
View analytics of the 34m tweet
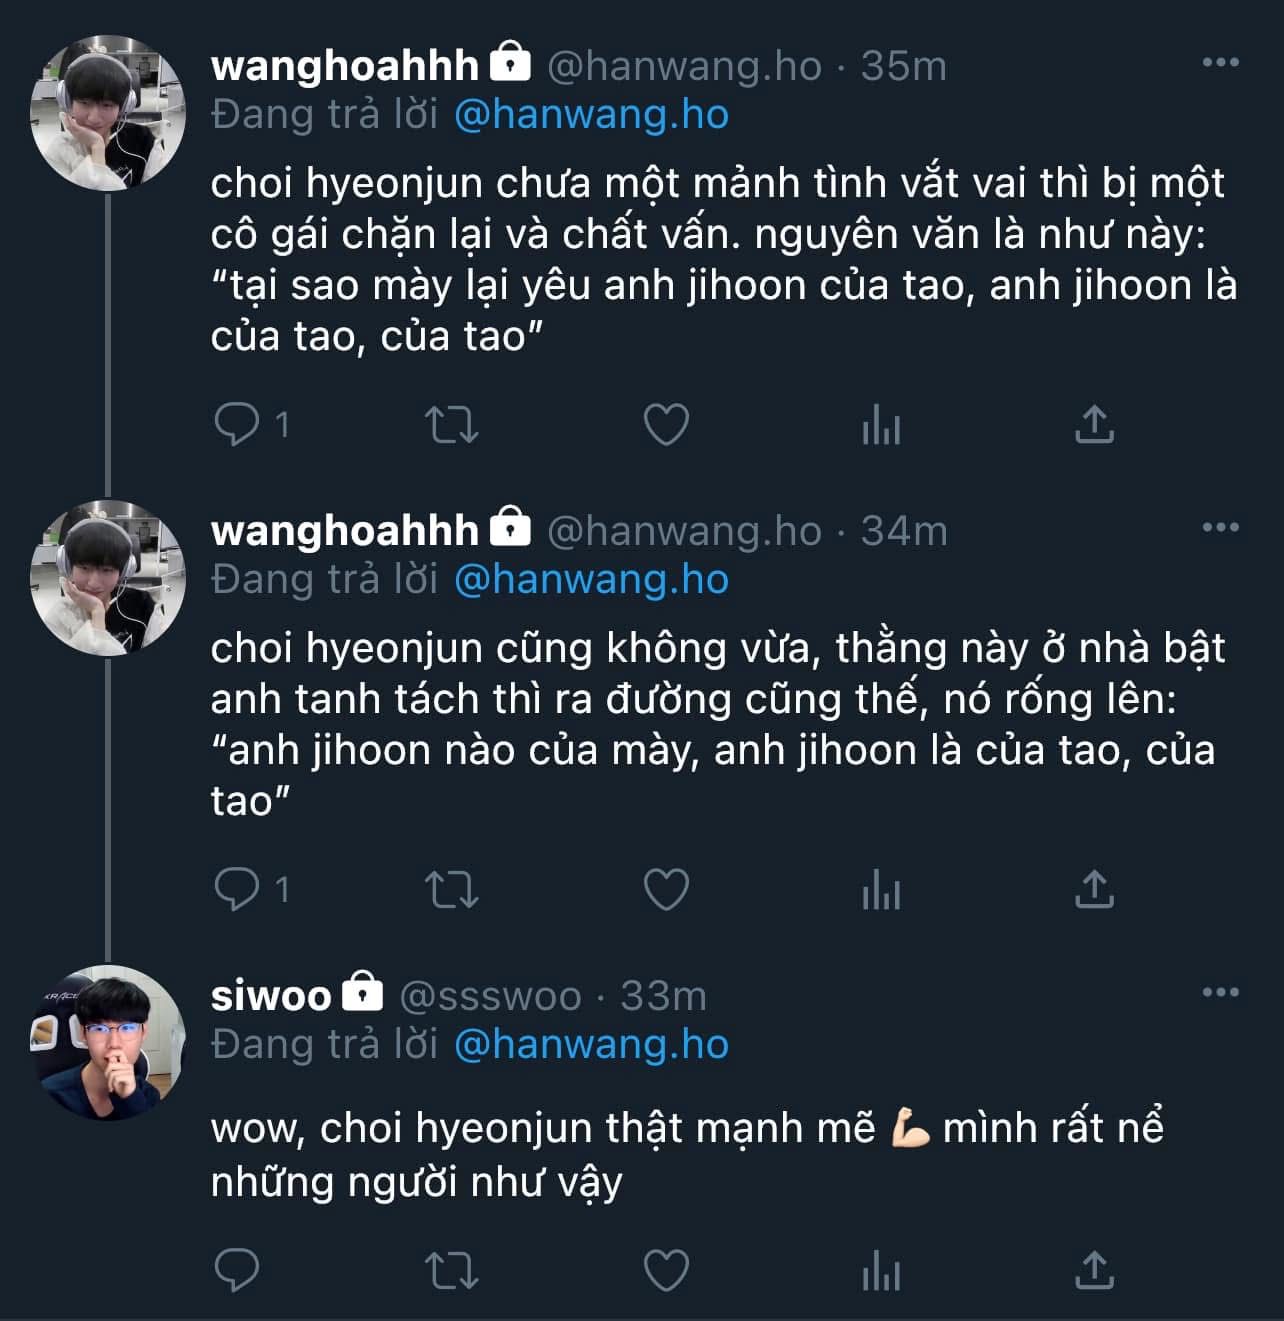tap(881, 891)
